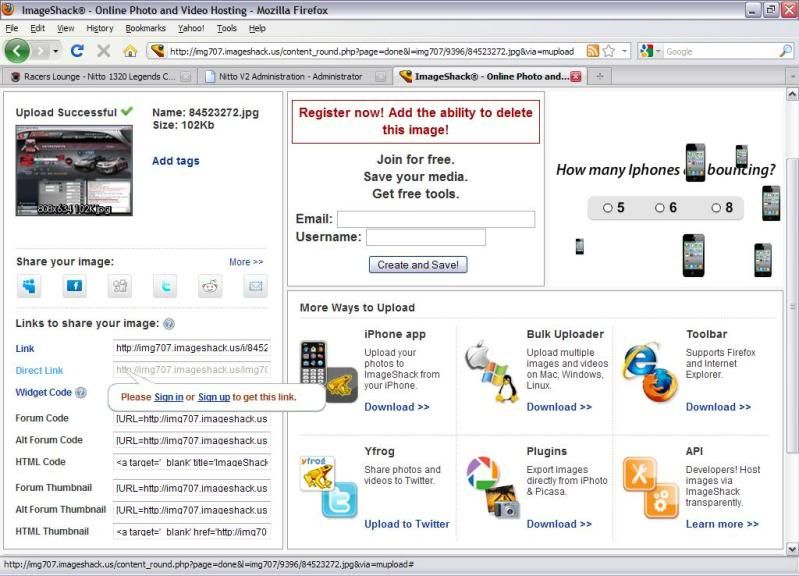799x576 pixels.
Task: Click the Home toolbar button
Action: (130, 51)
